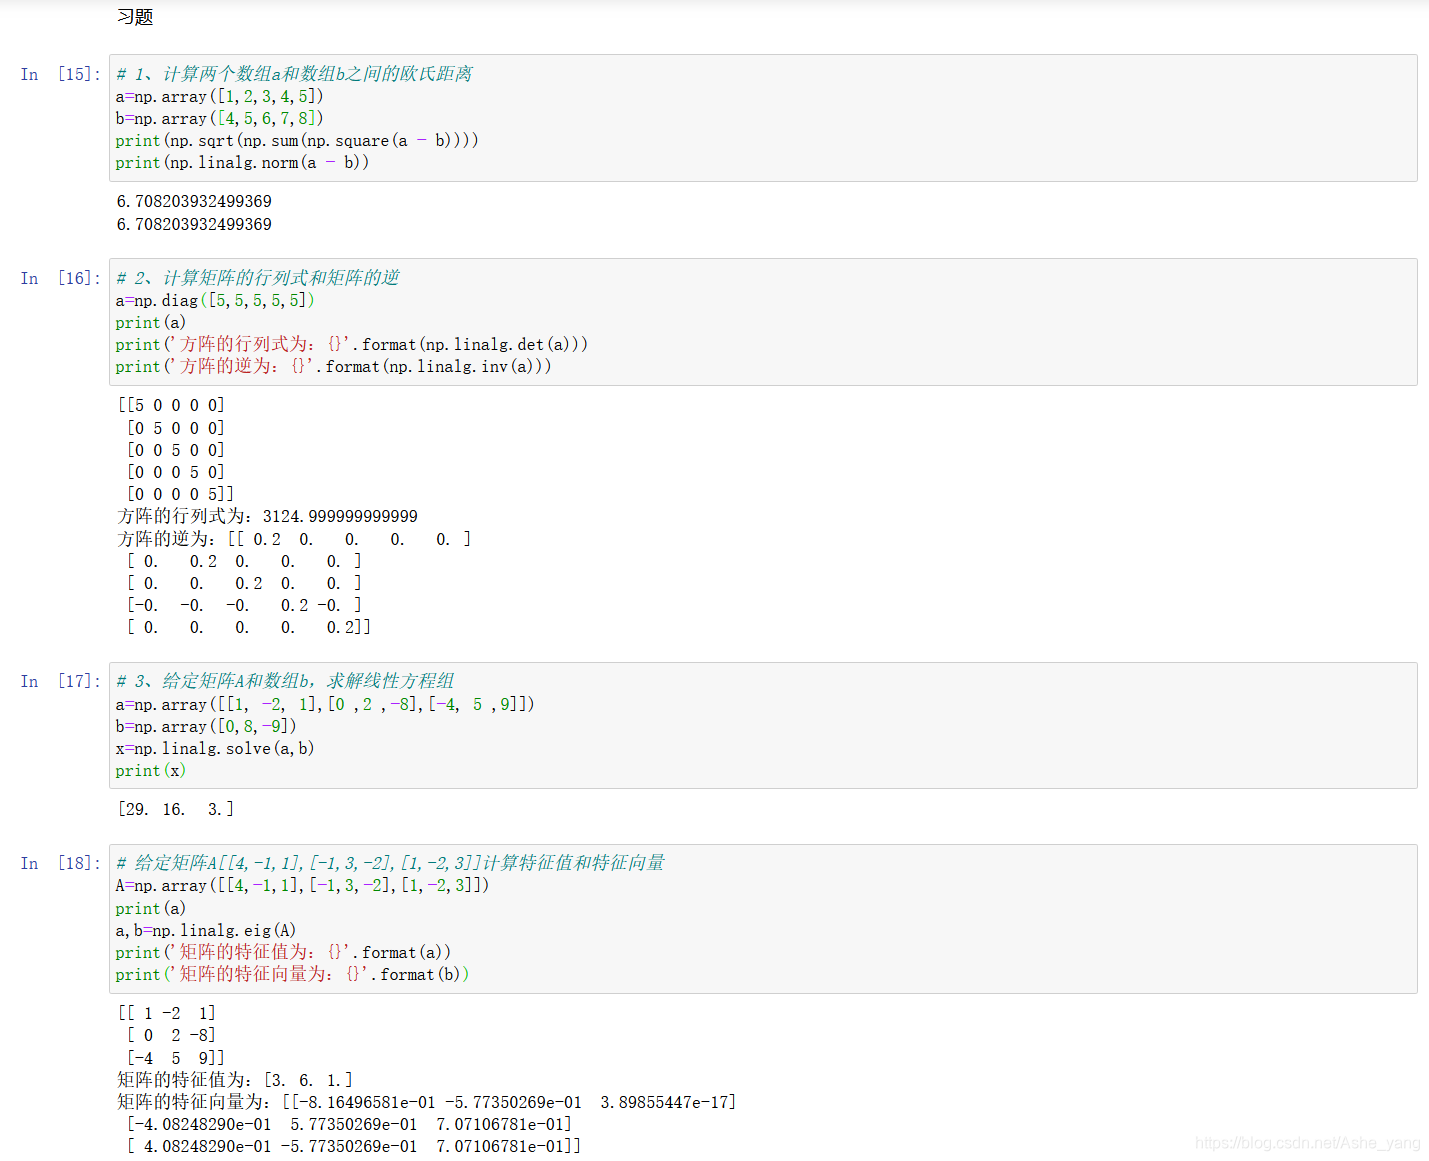Click last eigenvector row ending 7.07106781e-01]]
Viewport: 1429px width, 1161px height.
point(354,1147)
